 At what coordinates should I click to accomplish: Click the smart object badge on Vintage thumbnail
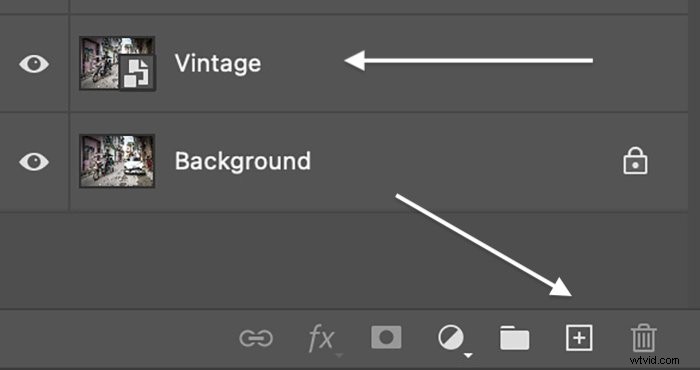[137, 72]
